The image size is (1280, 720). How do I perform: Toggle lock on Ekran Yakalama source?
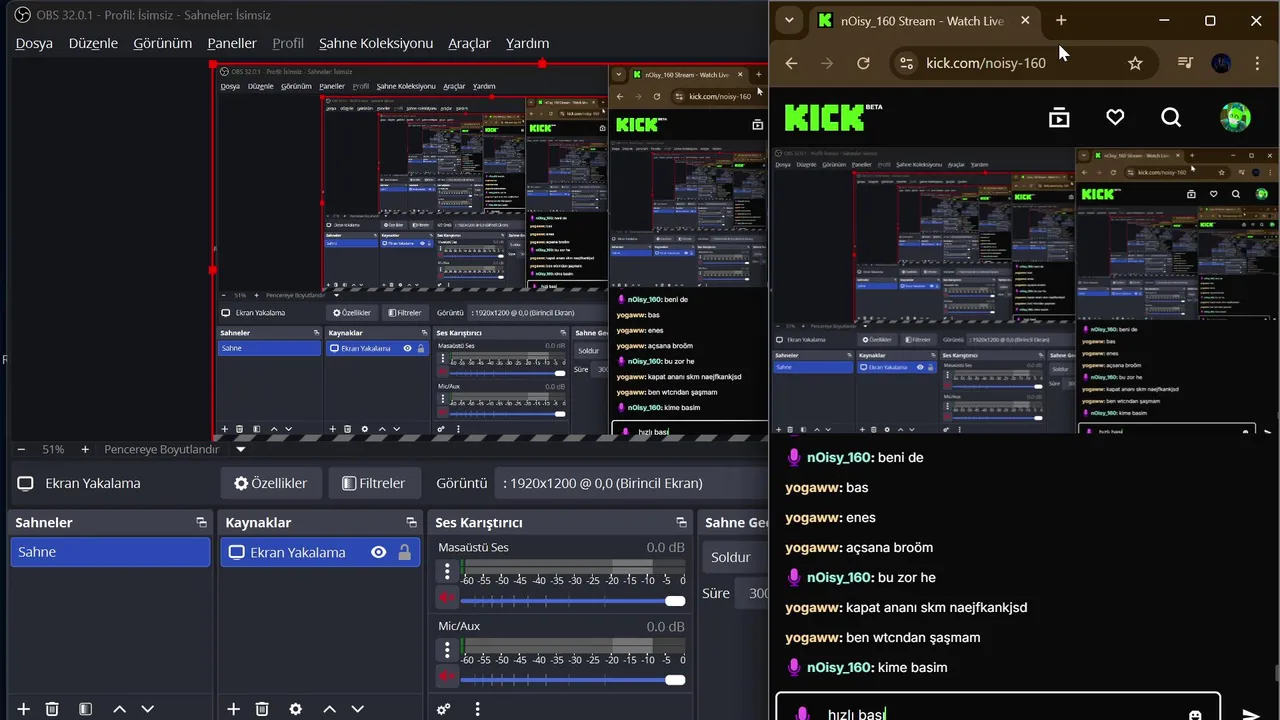pos(404,552)
